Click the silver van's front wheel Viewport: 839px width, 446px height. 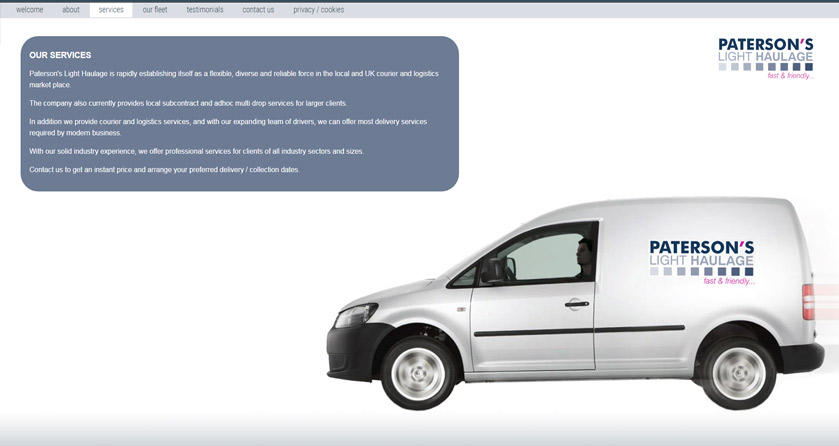click(418, 373)
